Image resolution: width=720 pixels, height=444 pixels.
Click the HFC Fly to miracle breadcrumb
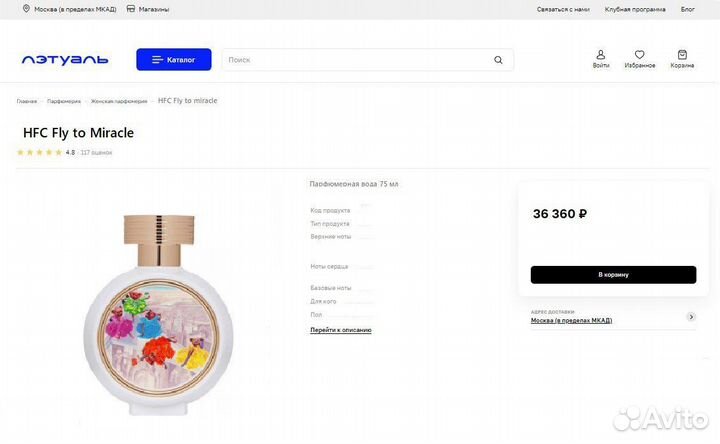187,101
